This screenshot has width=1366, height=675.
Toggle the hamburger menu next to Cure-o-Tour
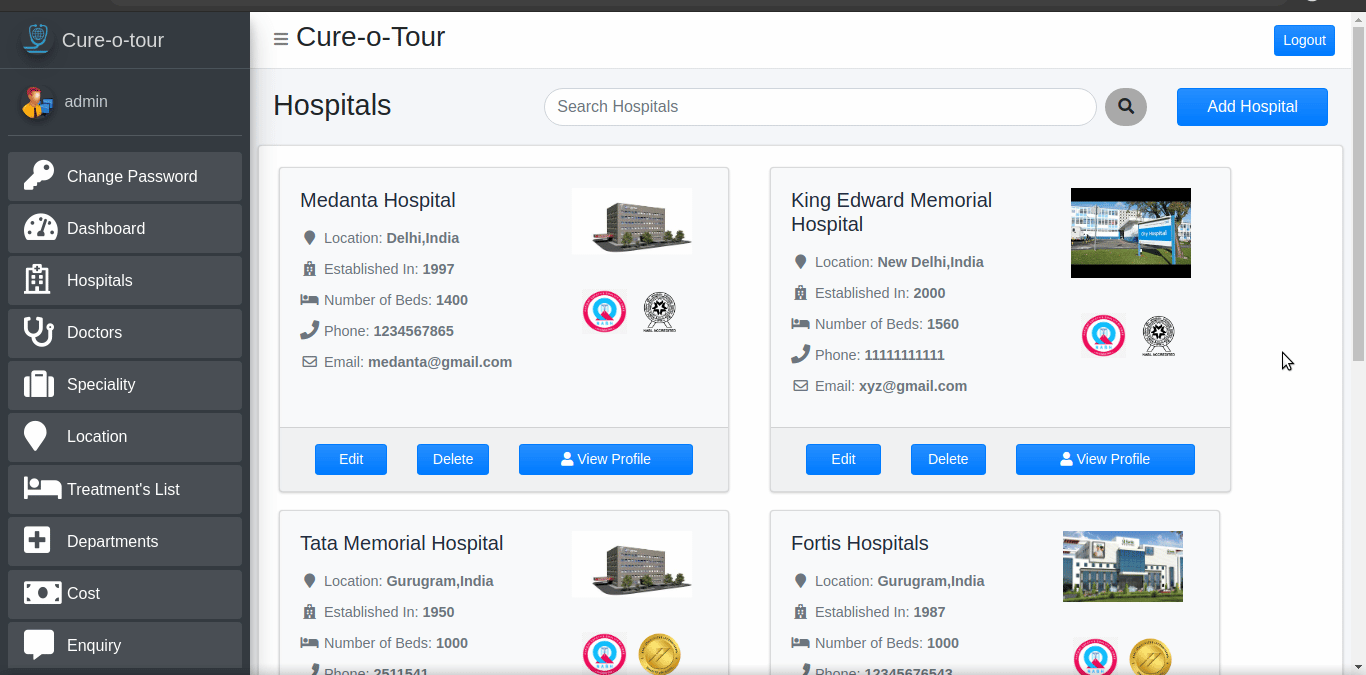coord(281,39)
